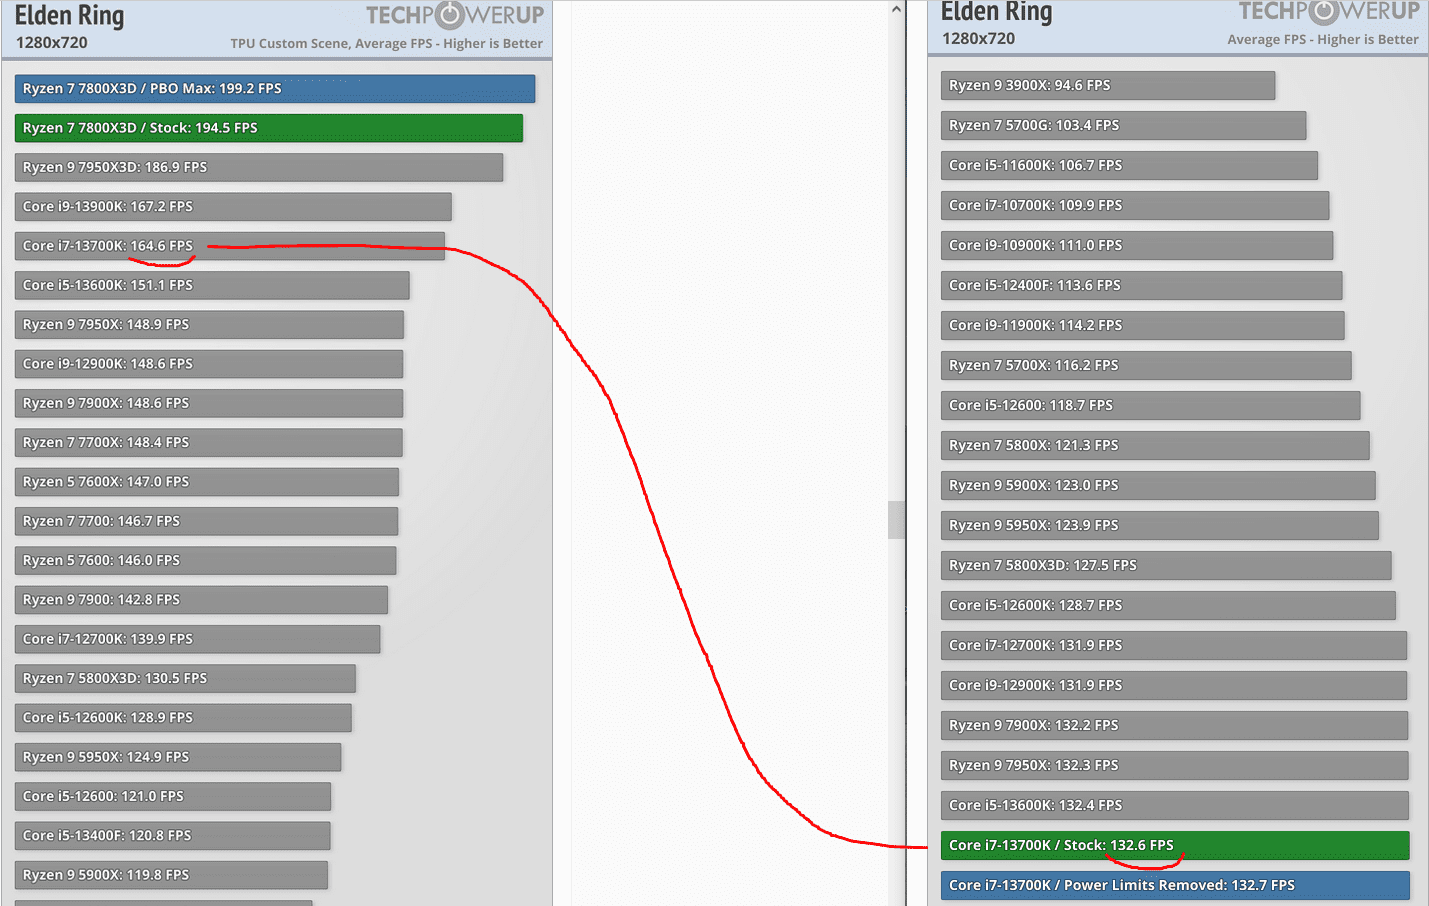Click the 'TPU Custom Scene, Average FPS - Higher is Better' caption

(x=386, y=44)
